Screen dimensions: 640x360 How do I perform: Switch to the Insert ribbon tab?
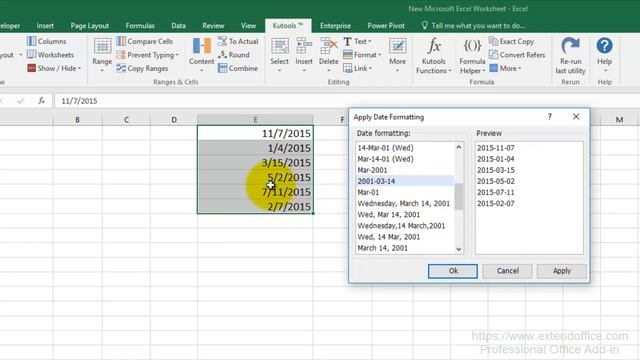click(45, 26)
